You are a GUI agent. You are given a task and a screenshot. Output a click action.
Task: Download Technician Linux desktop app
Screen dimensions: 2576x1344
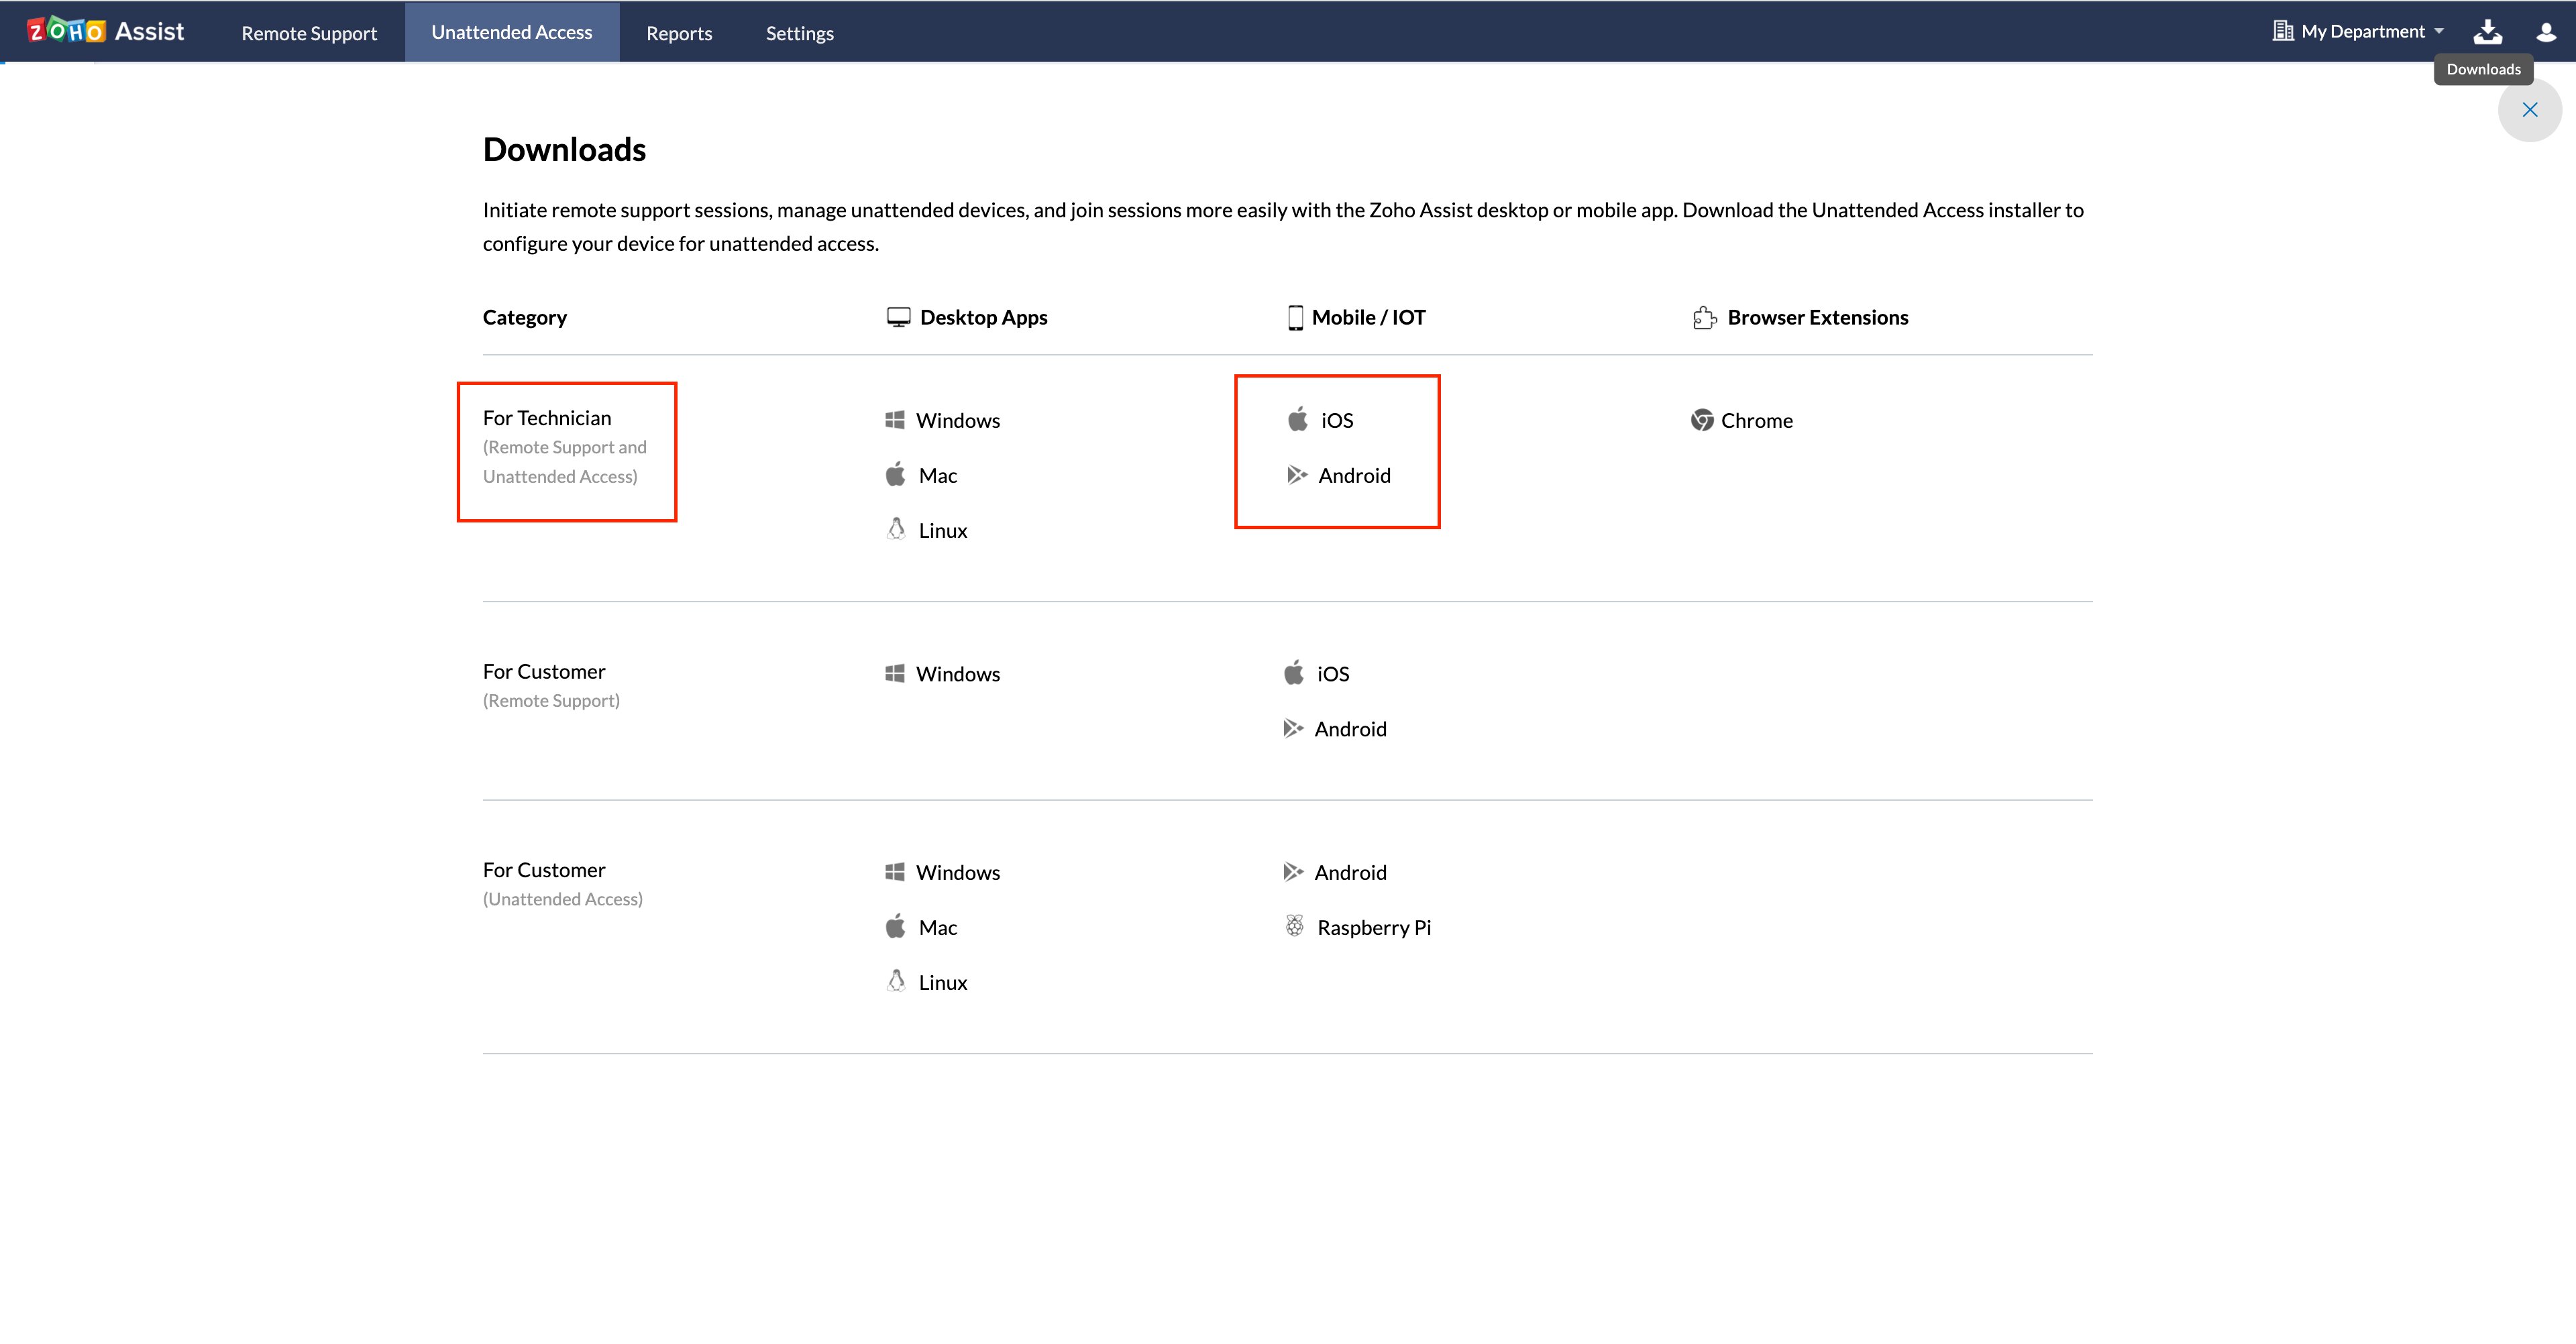pyautogui.click(x=941, y=531)
